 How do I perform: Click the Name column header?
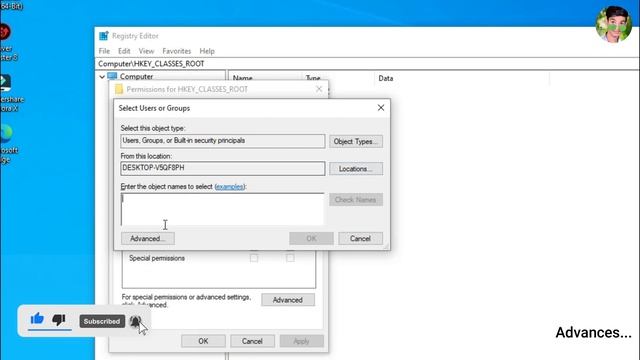tap(242, 78)
